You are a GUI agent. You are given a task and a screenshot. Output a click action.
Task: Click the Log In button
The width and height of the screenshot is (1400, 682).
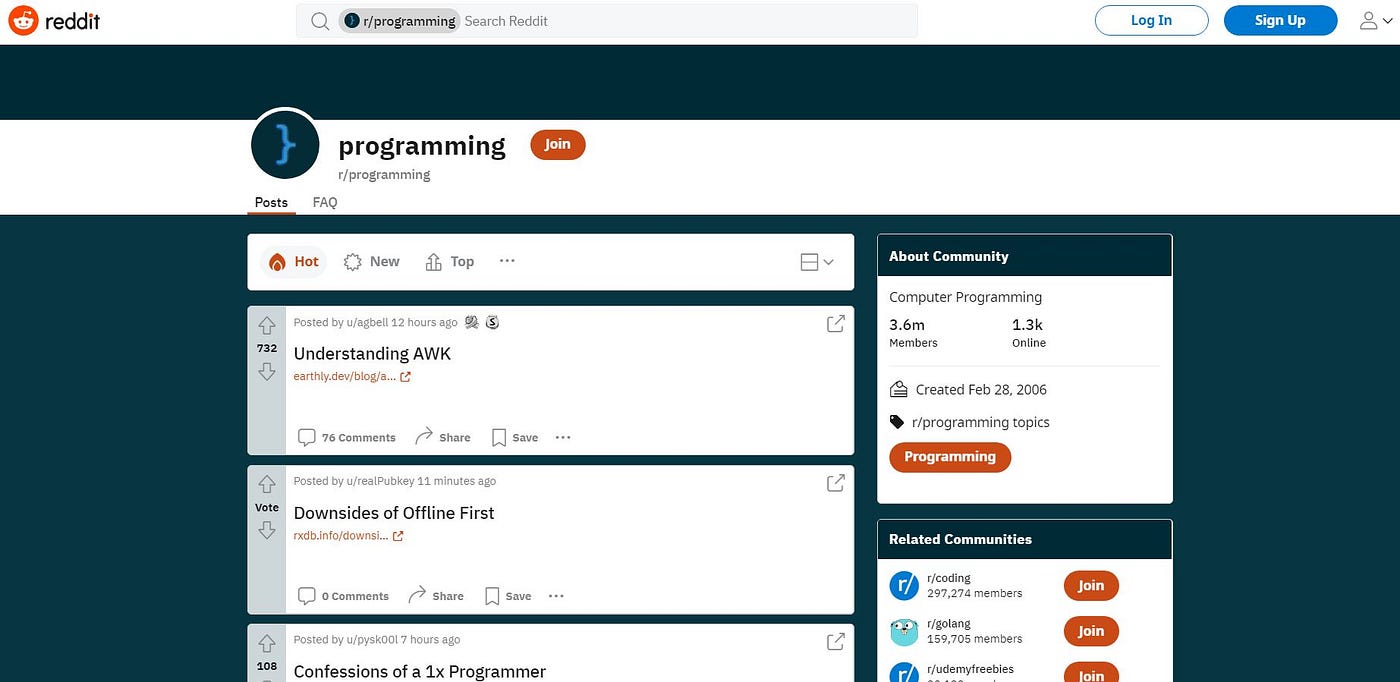pyautogui.click(x=1151, y=20)
